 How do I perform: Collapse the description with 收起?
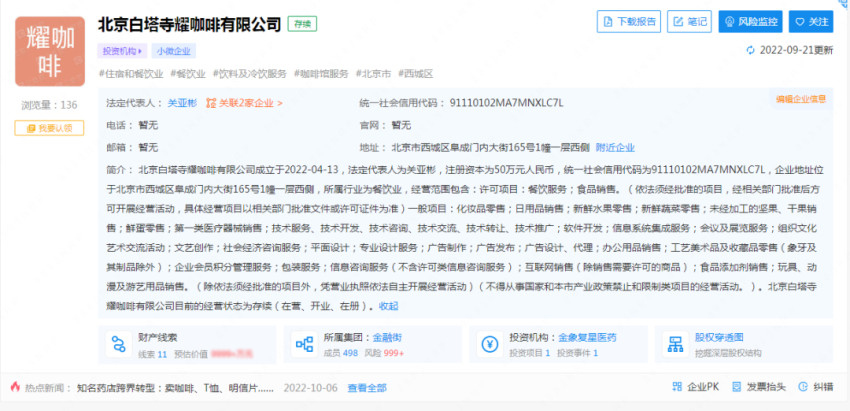point(388,306)
